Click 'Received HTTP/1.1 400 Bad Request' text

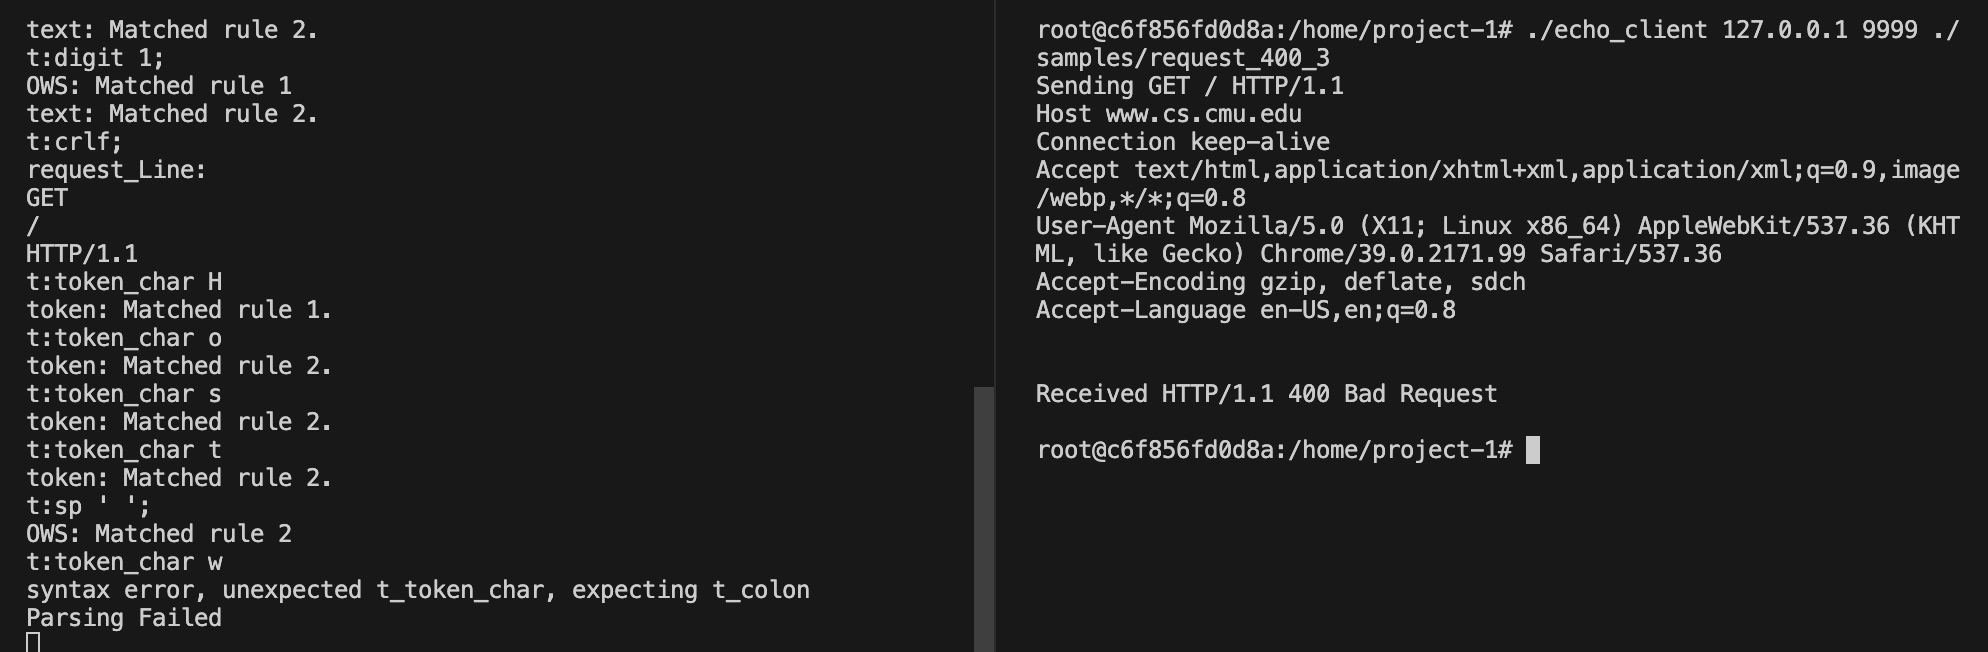coord(1266,394)
